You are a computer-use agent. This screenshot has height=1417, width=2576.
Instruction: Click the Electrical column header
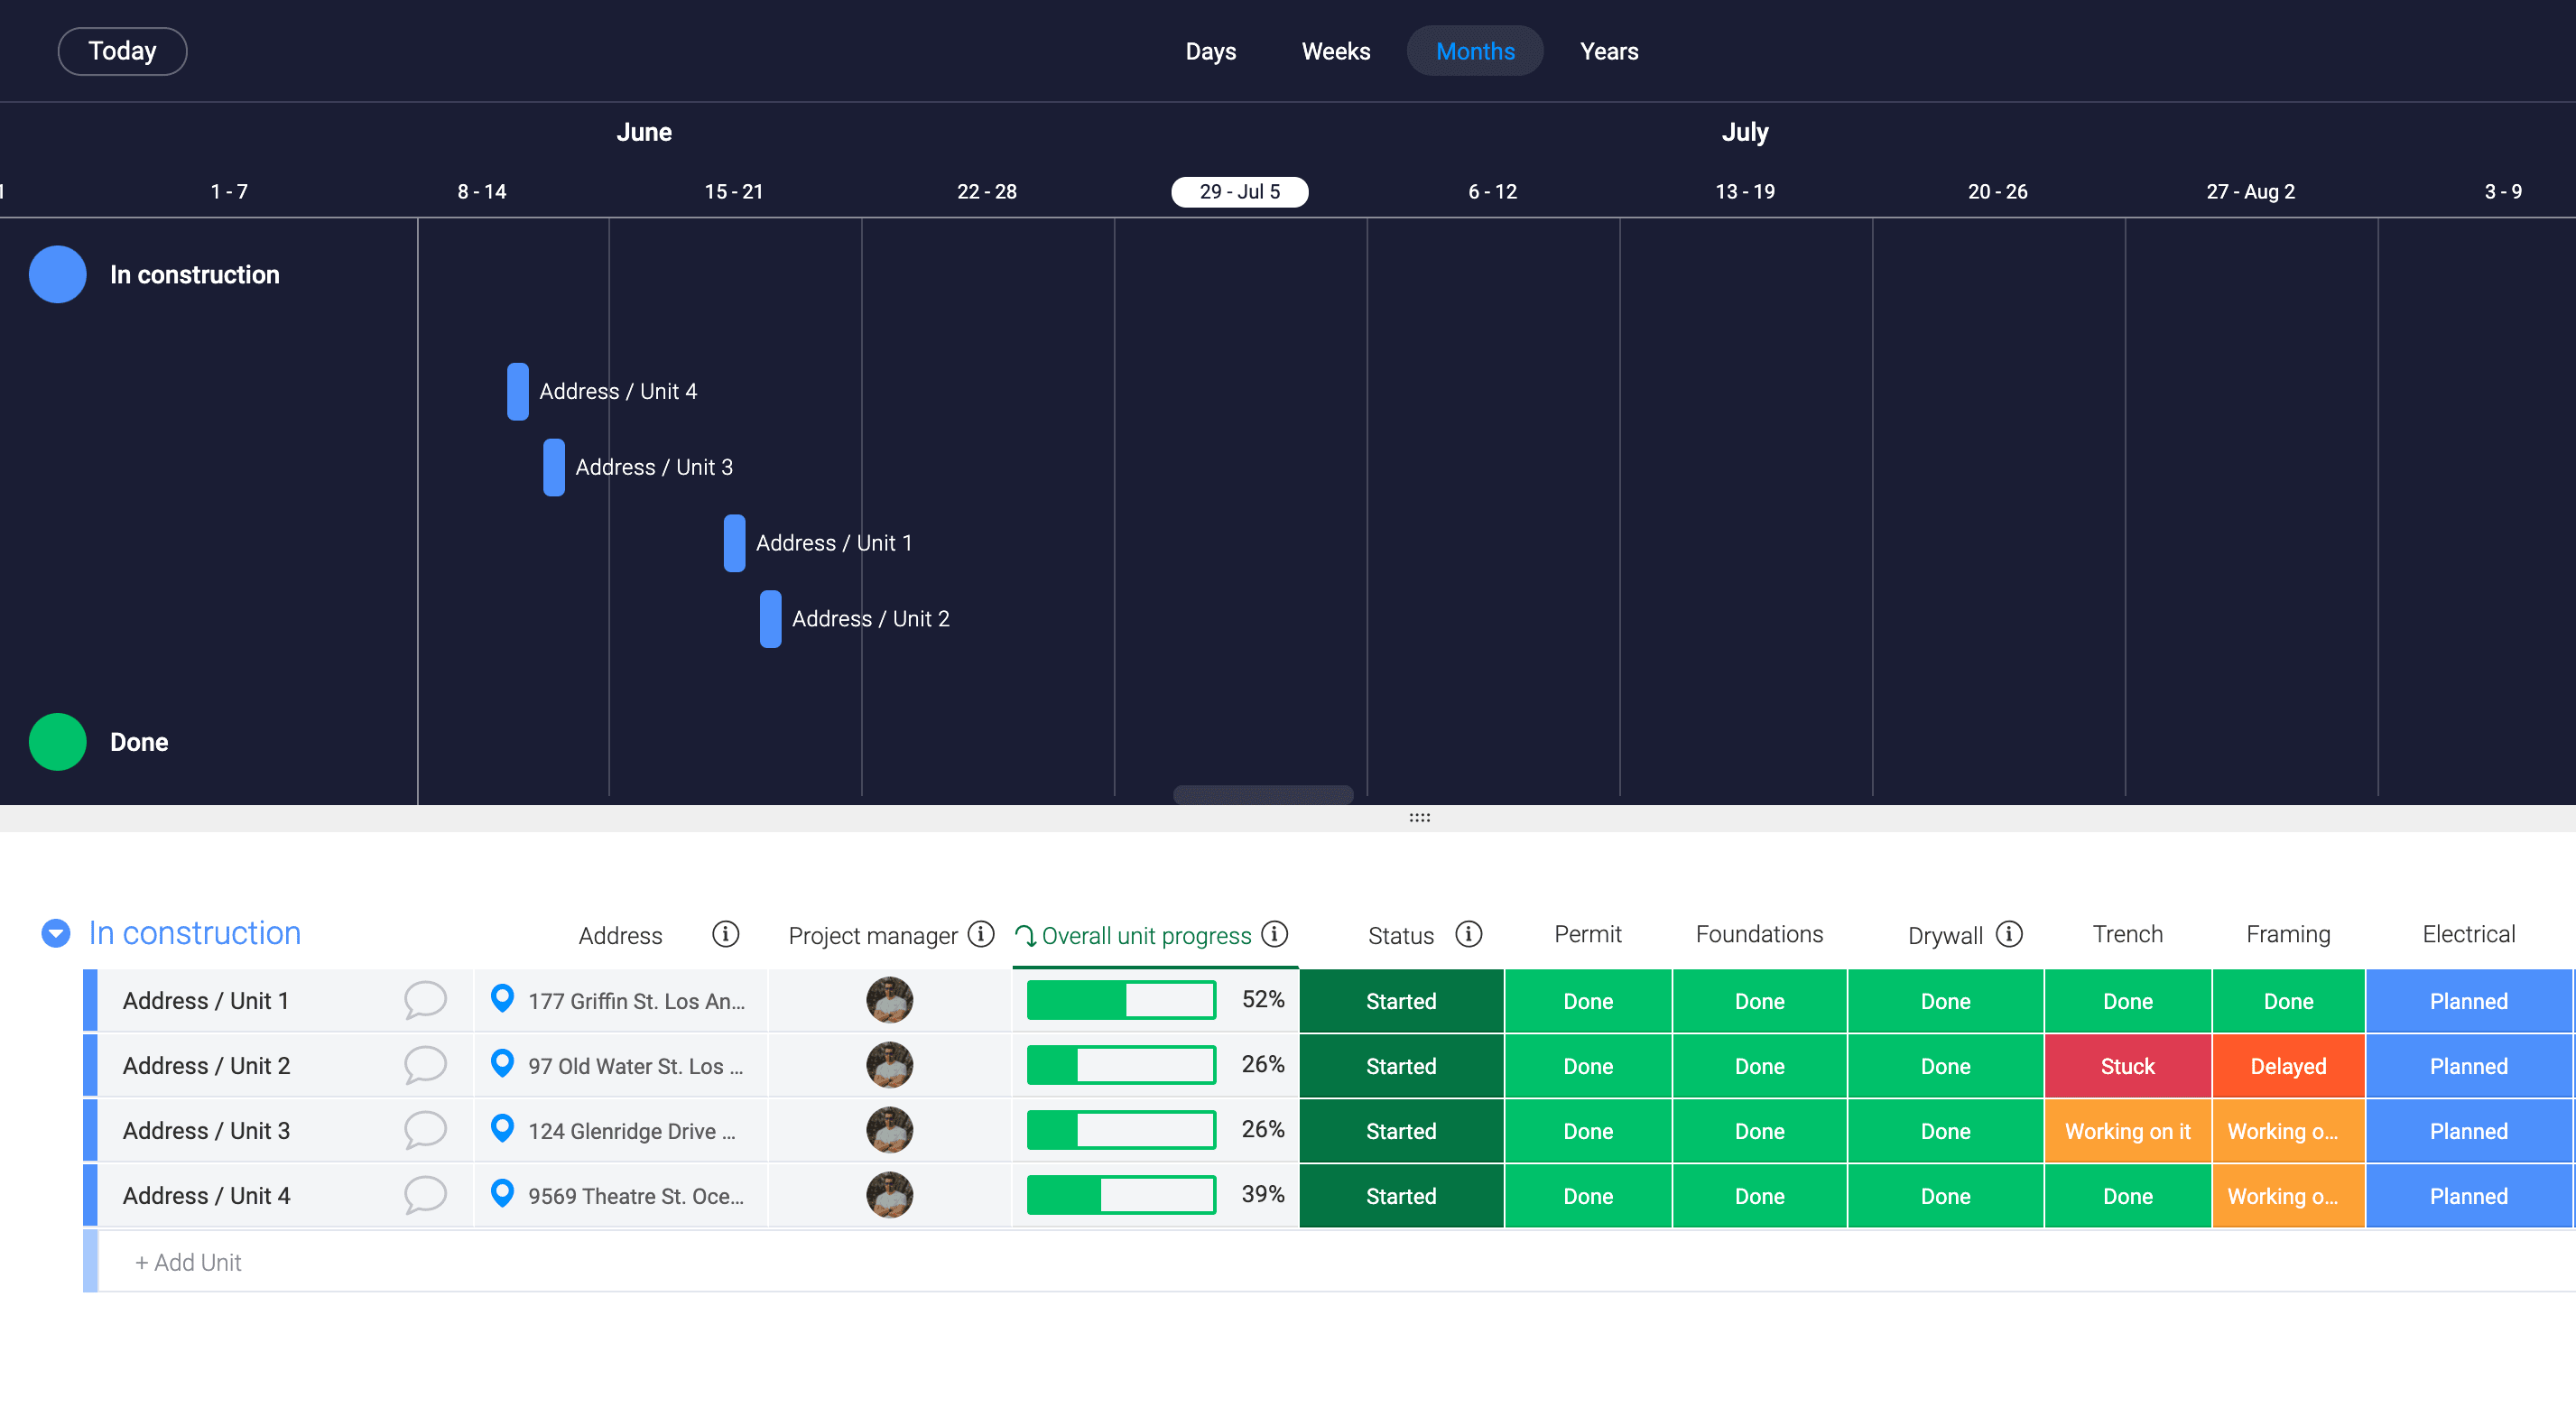pos(2468,934)
